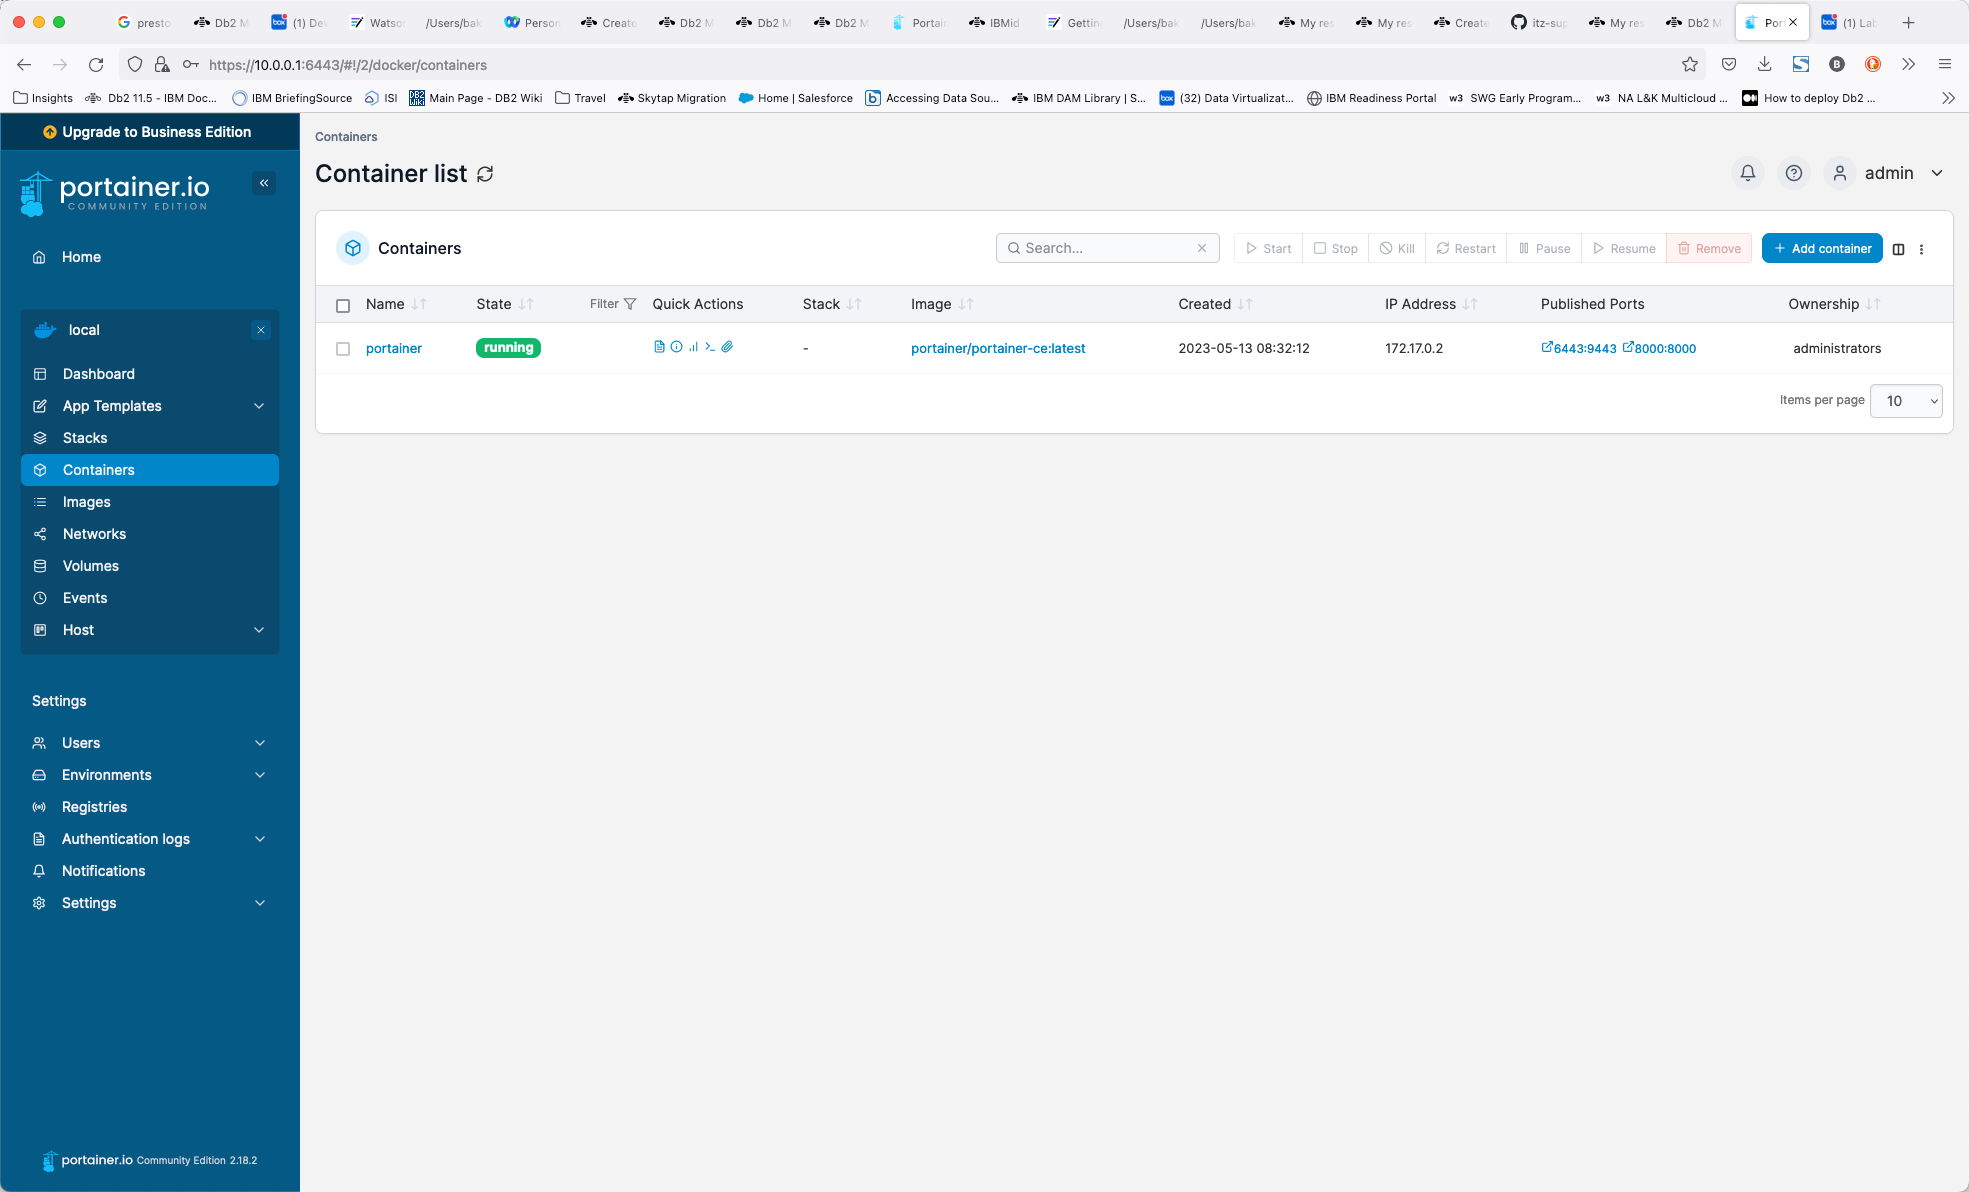The image size is (1969, 1192).
Task: Click the portainer image link
Action: [999, 347]
